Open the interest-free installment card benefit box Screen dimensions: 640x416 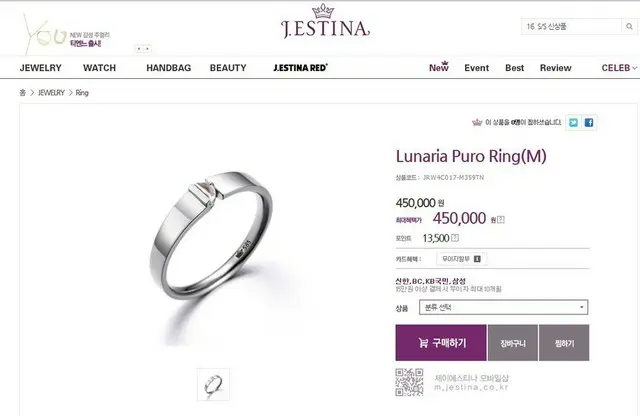[x=462, y=259]
